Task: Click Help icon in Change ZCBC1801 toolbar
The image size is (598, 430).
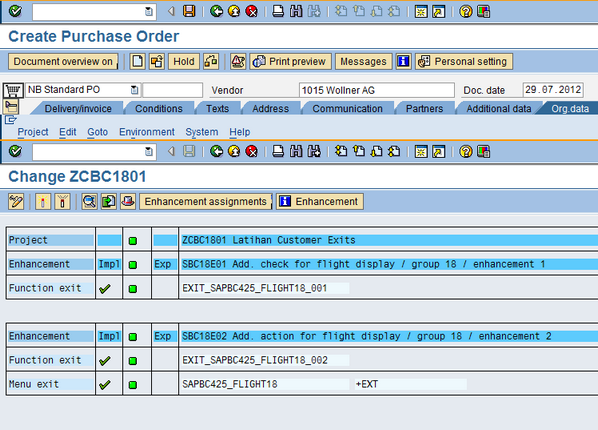Action: click(466, 151)
